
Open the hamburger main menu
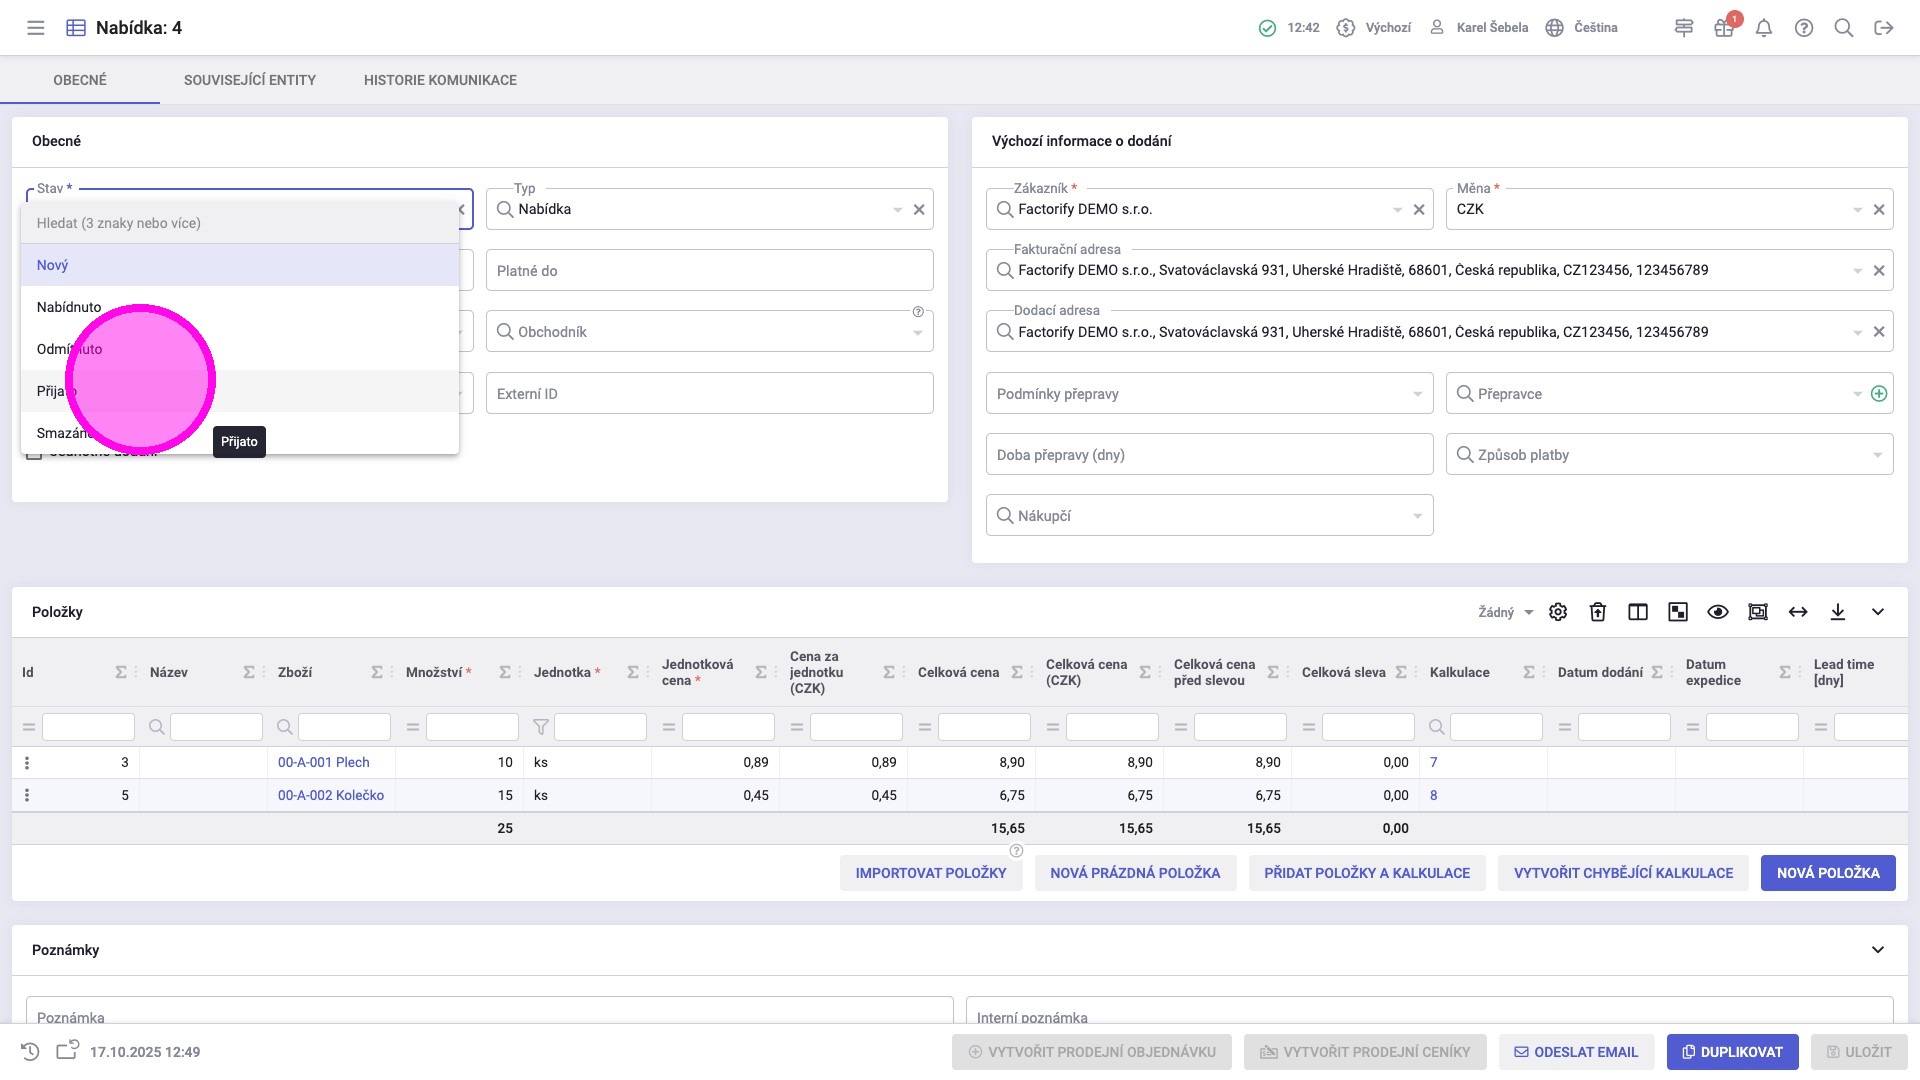pyautogui.click(x=36, y=28)
